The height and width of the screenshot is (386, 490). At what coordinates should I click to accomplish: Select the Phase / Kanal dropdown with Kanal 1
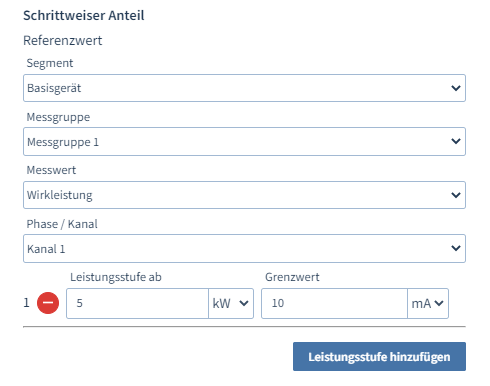(x=244, y=248)
